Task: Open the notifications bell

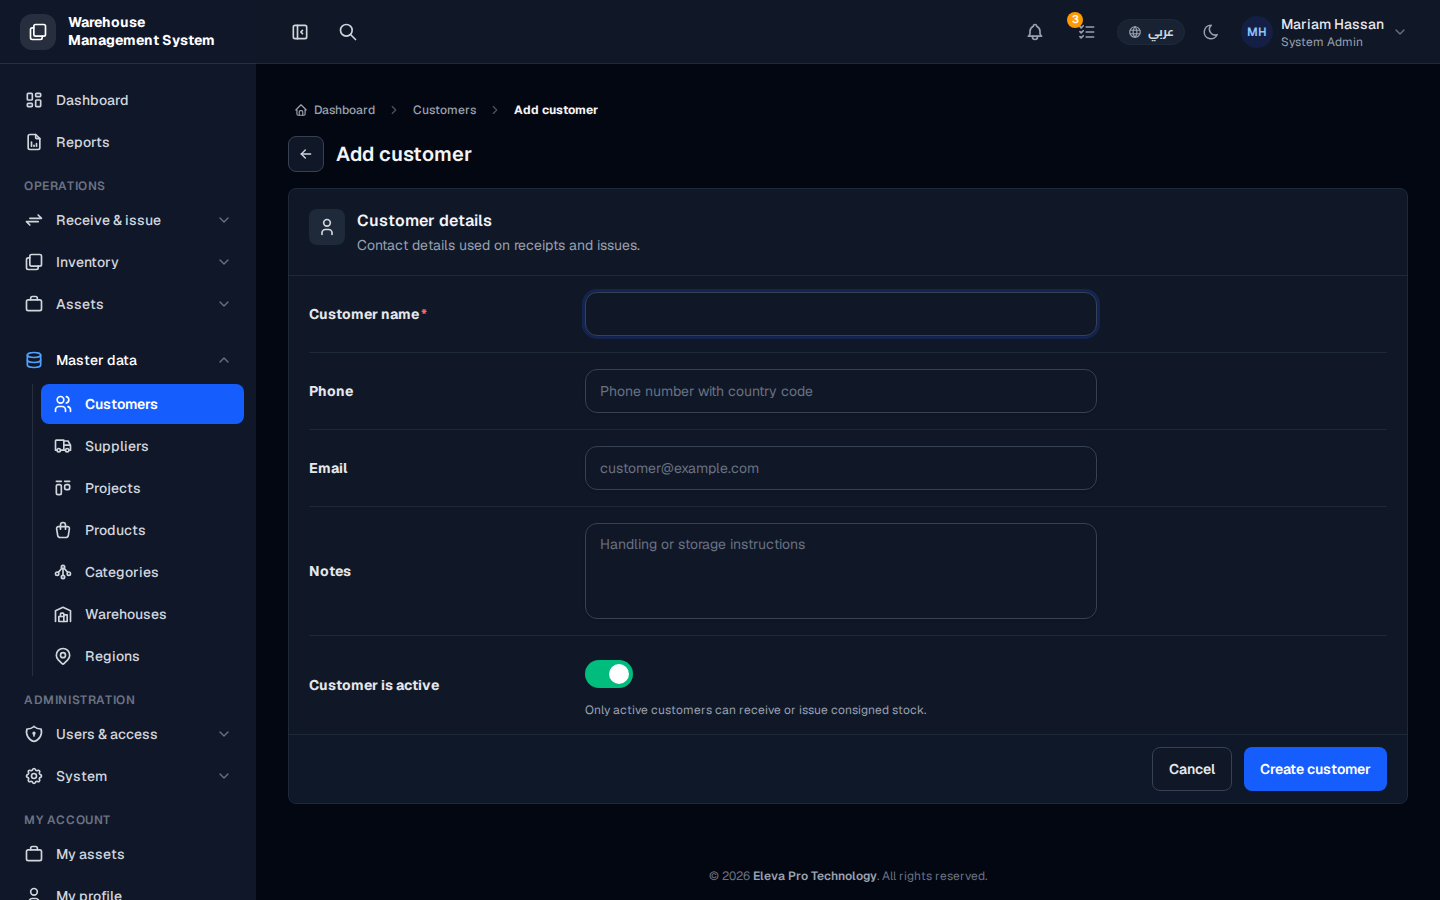Action: (1035, 32)
